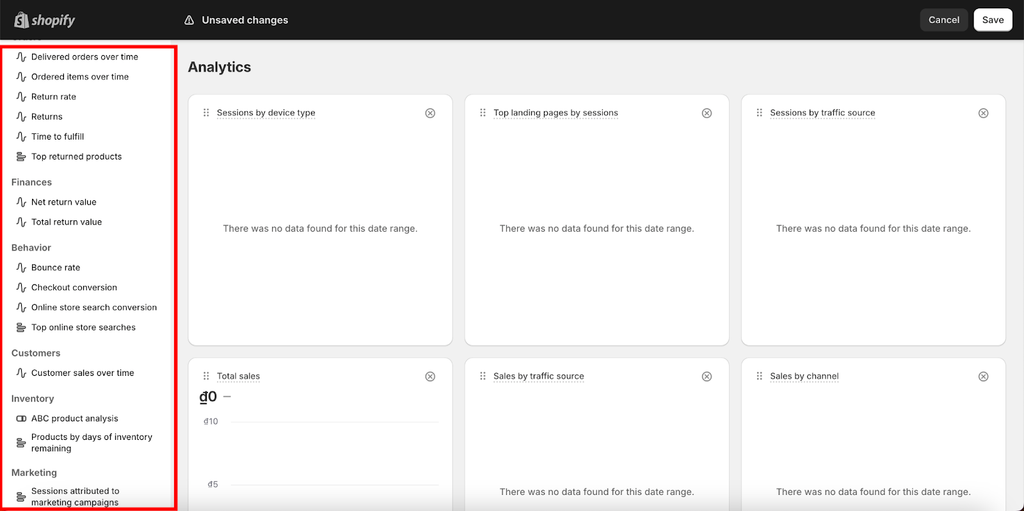Viewport: 1024px width, 511px height.
Task: Select the Total return value metric
Action: (x=67, y=222)
